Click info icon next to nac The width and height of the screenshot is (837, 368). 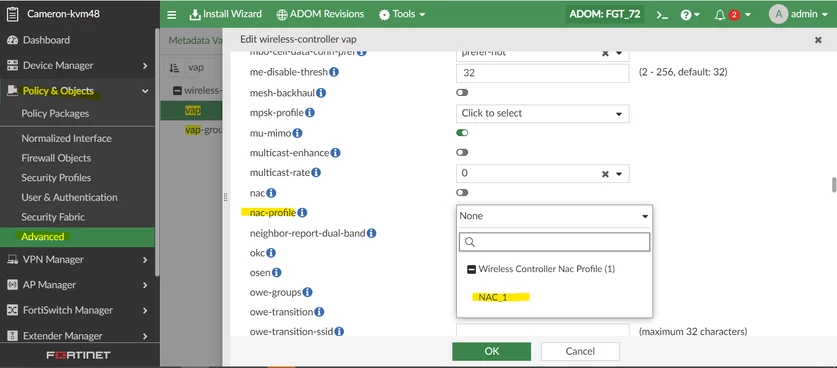tap(271, 192)
